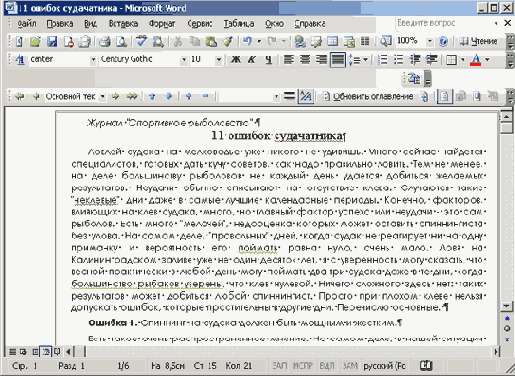
Task: Move the outline item up with blue up arrow
Action: point(152,97)
